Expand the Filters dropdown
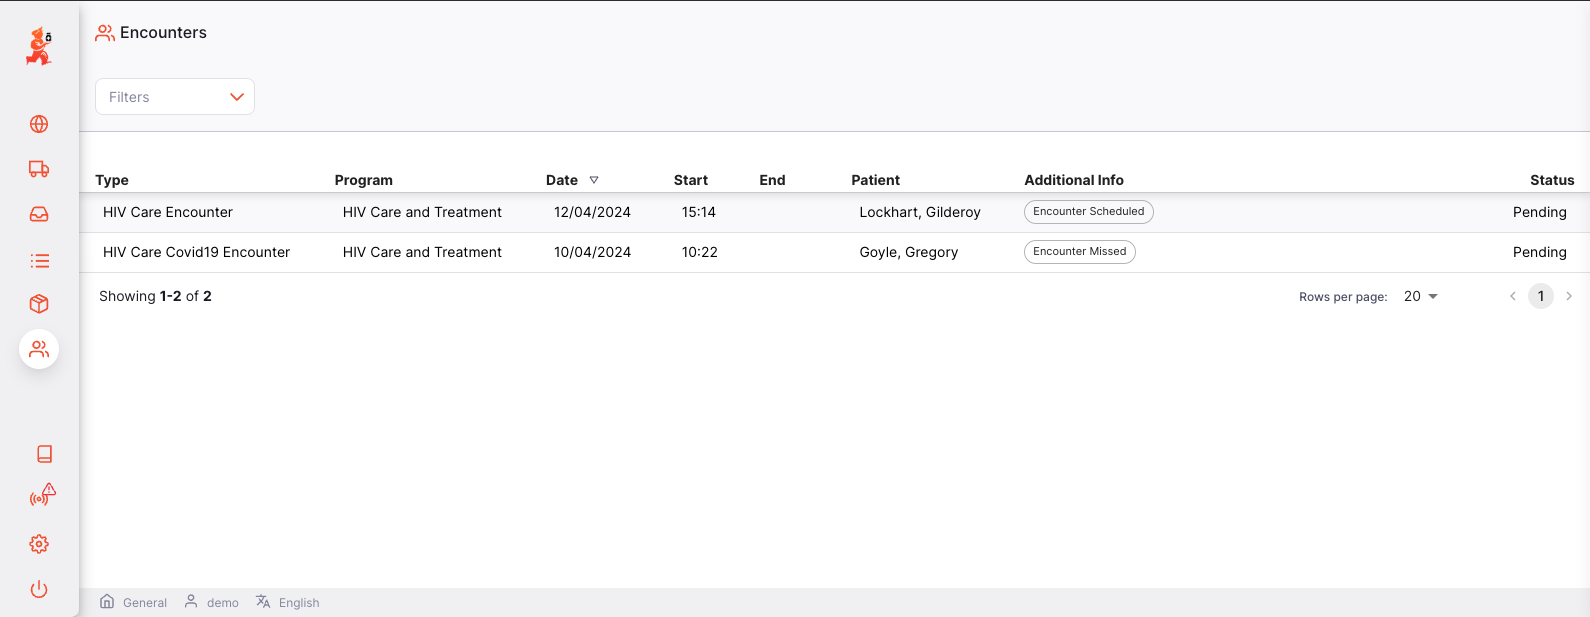Viewport: 1590px width, 617px height. [175, 97]
